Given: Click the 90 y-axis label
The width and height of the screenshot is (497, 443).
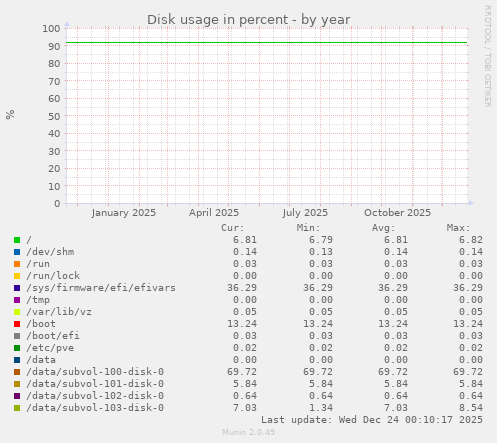Looking at the screenshot, I should point(54,46).
